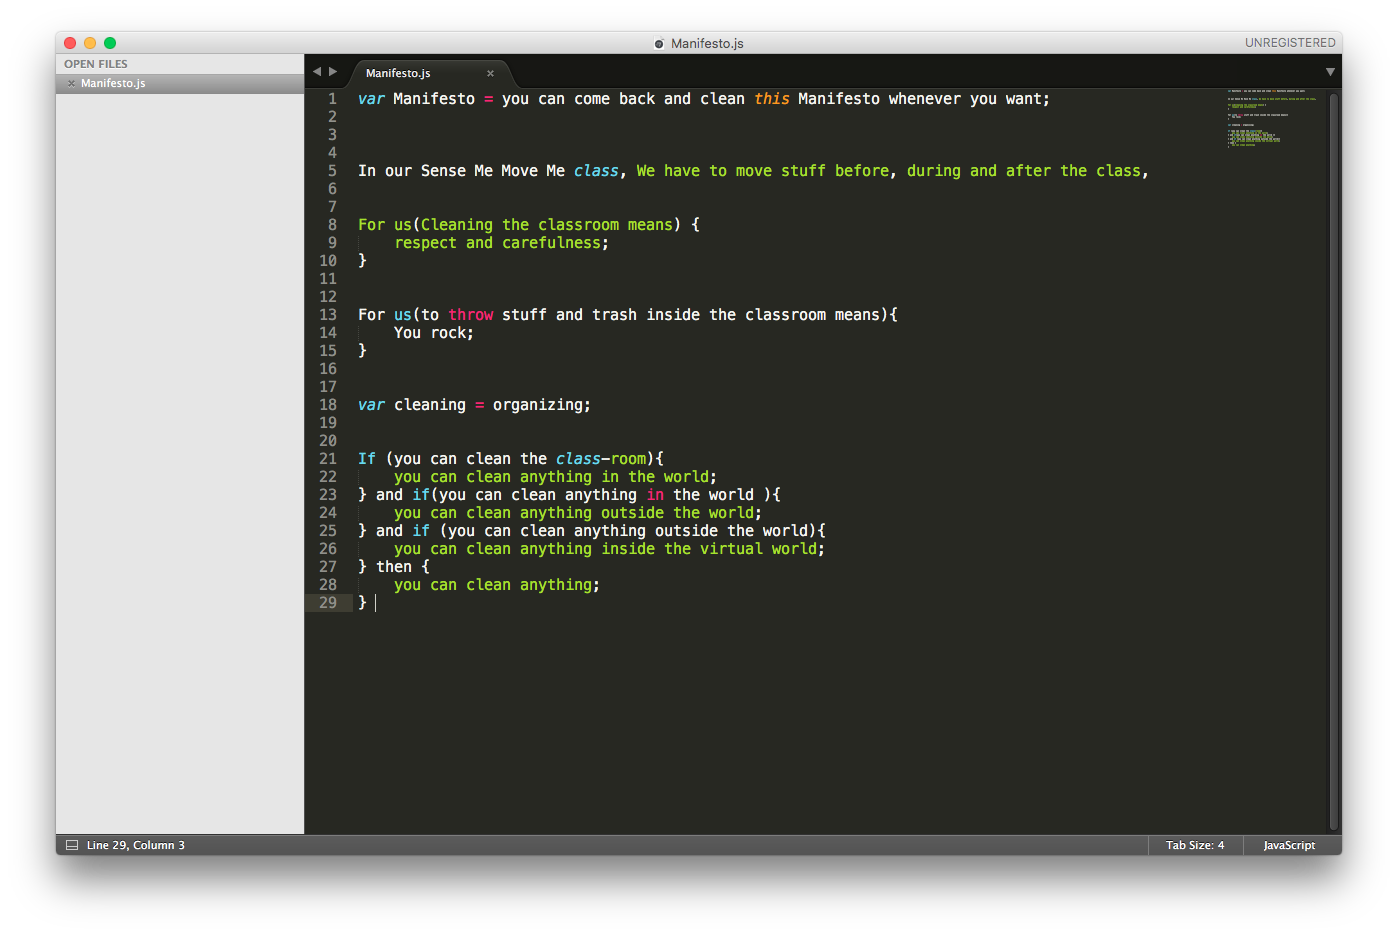This screenshot has width=1398, height=935.
Task: Click line number 18 in the gutter
Action: point(328,405)
